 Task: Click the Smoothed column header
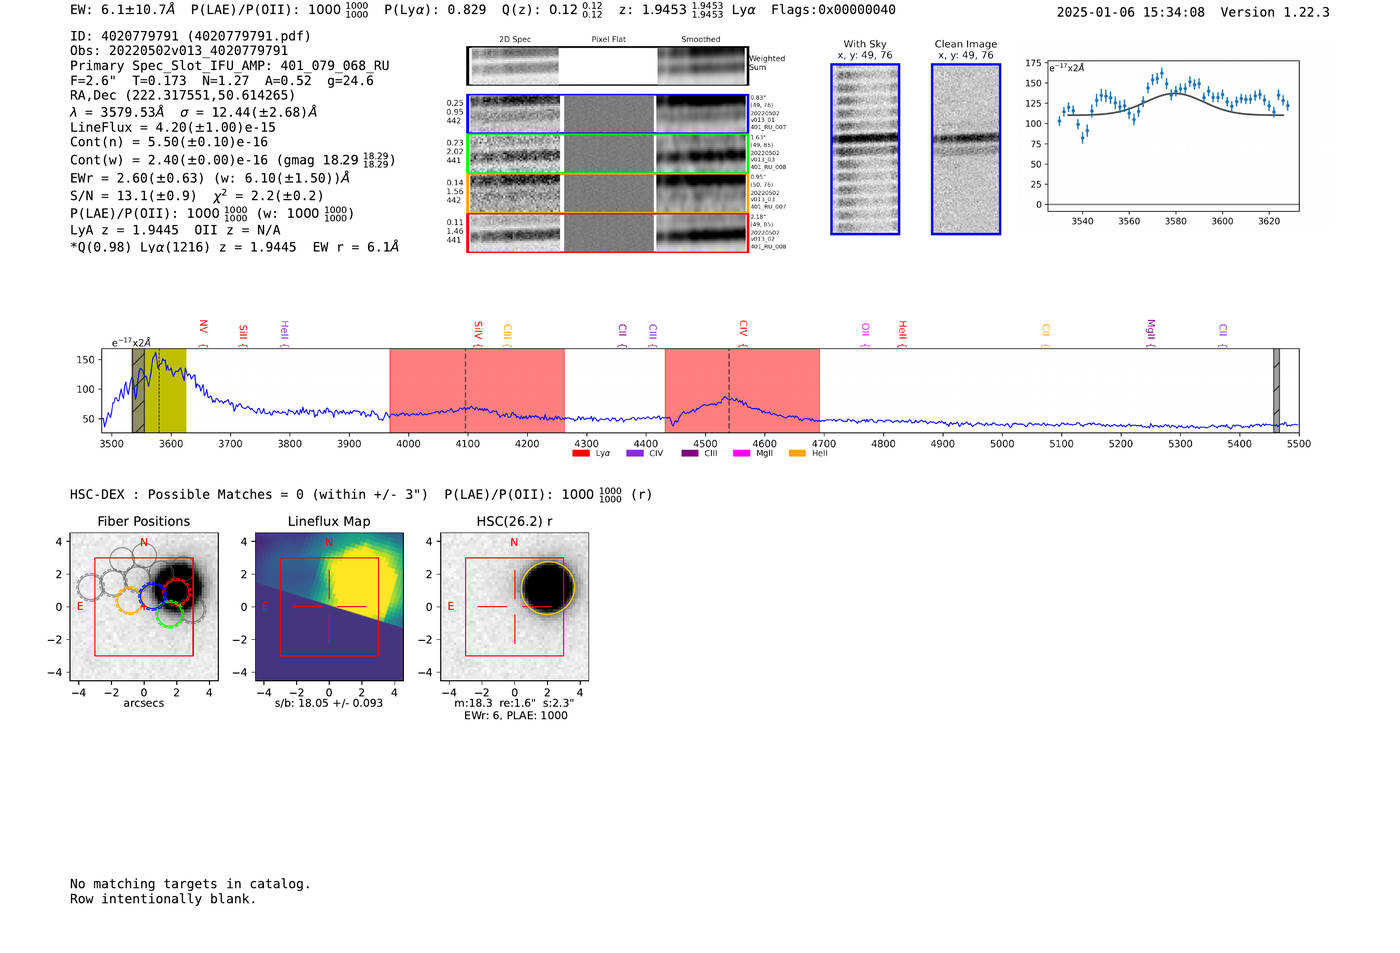coord(701,40)
